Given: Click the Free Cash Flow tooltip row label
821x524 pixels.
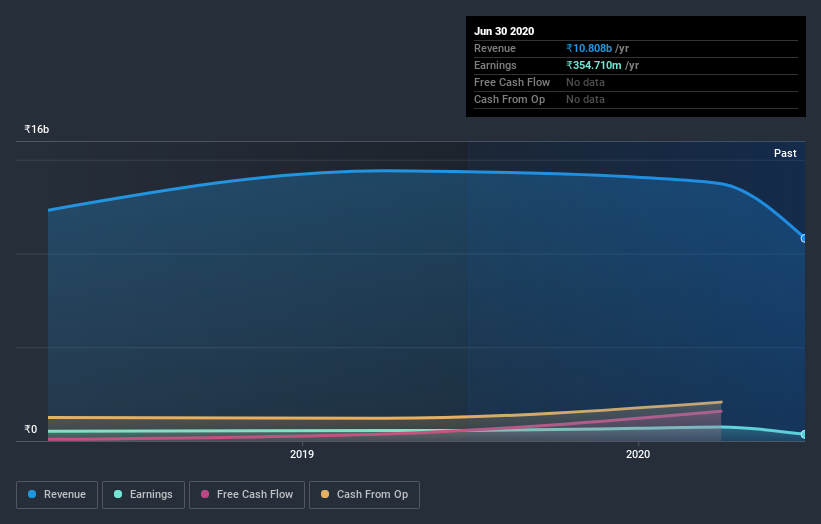Looking at the screenshot, I should point(512,83).
